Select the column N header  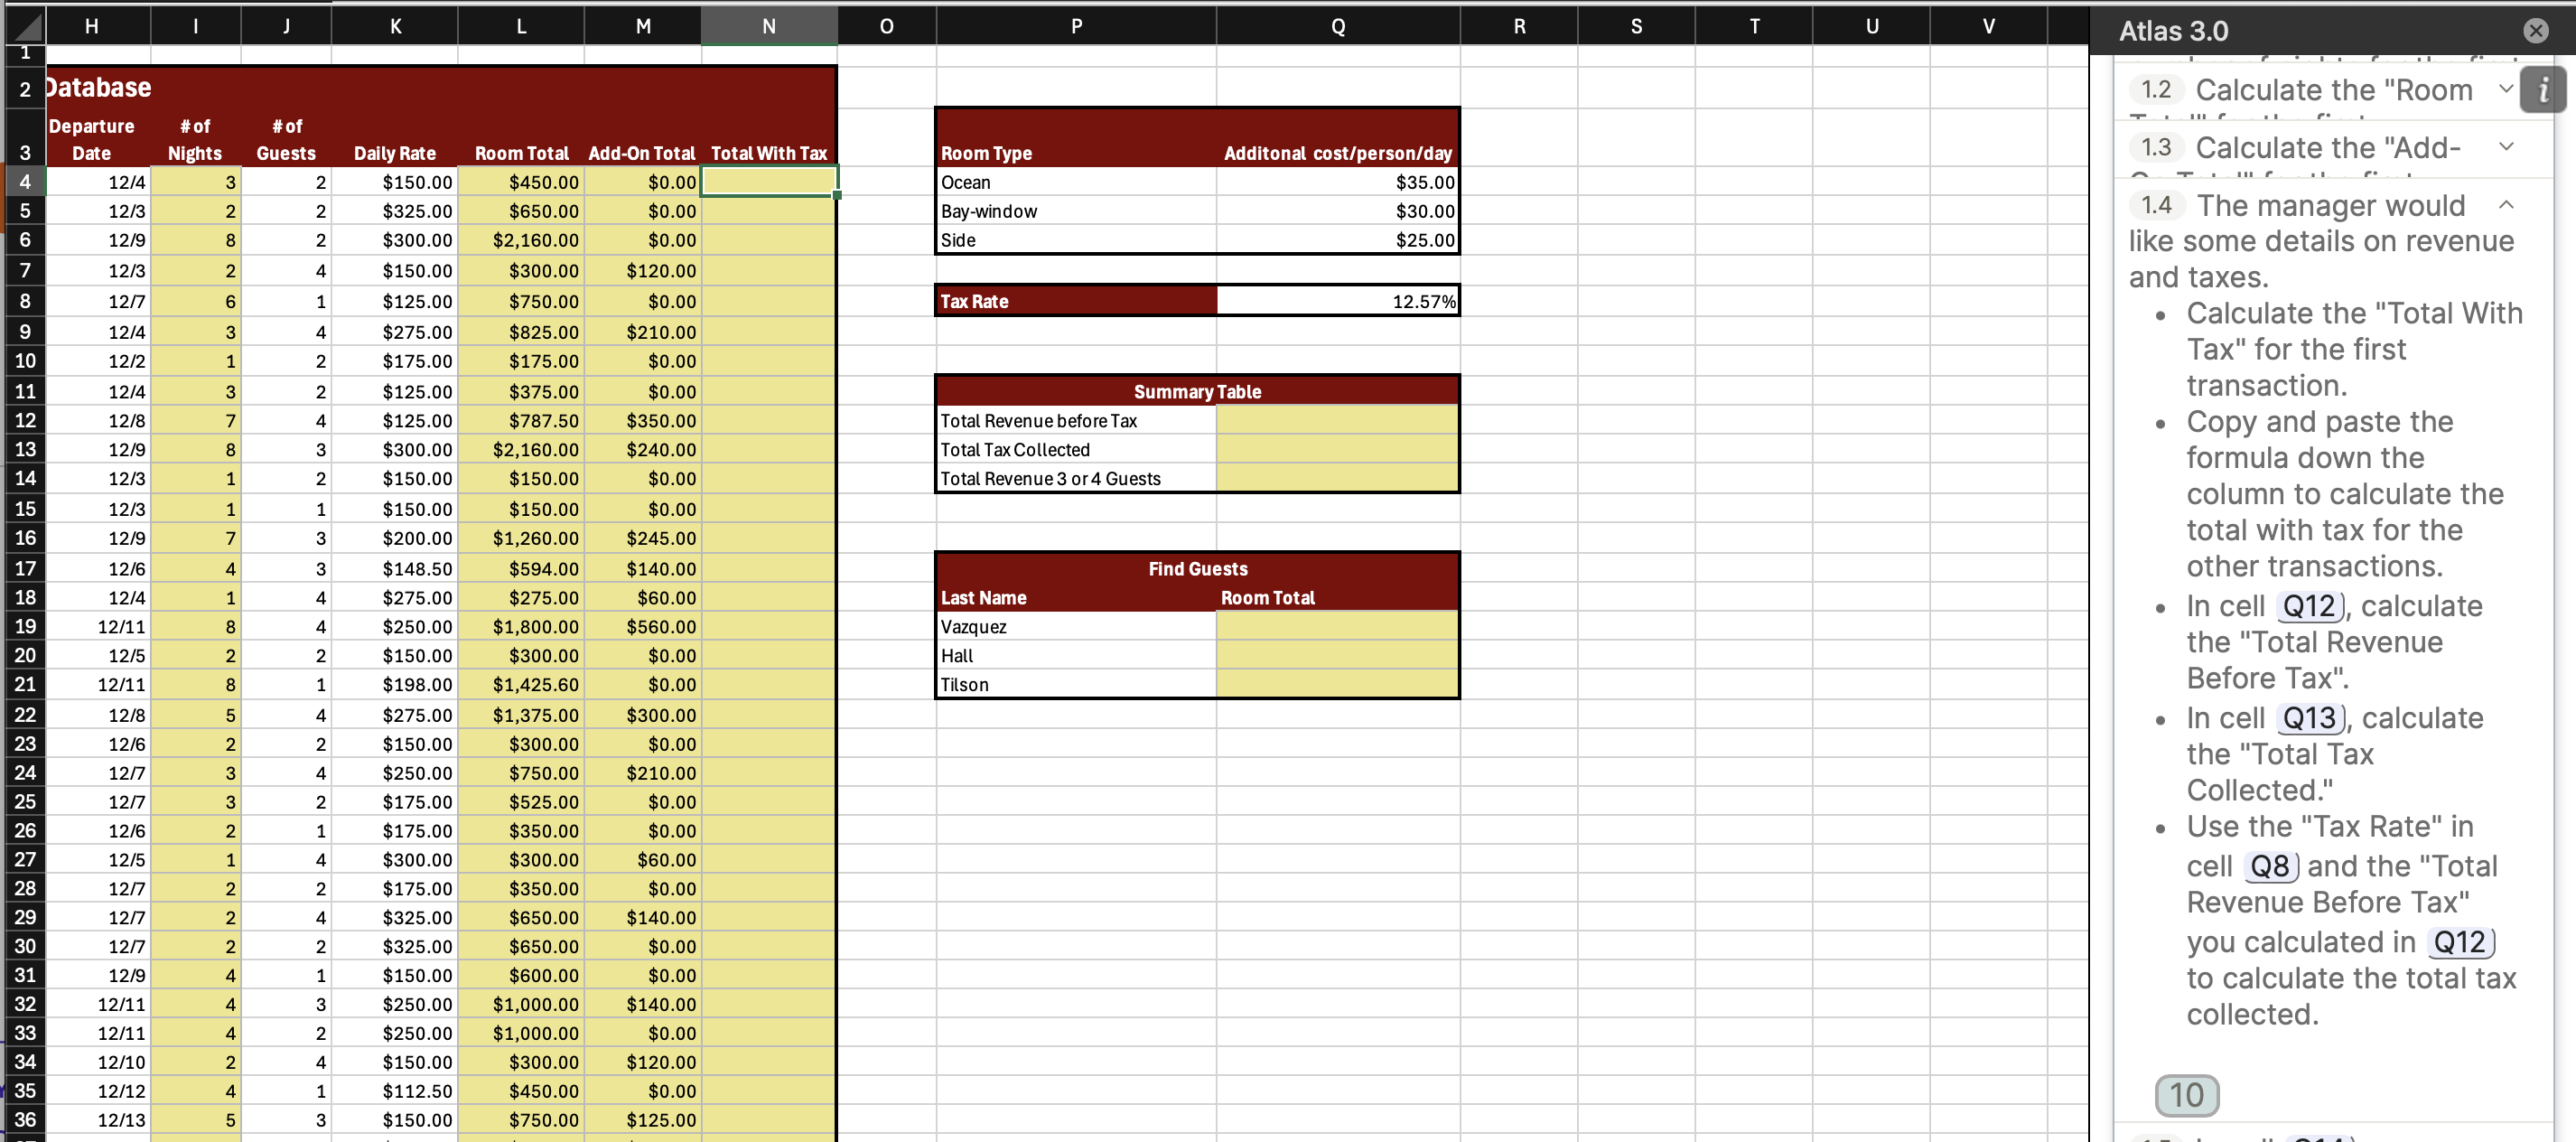tap(769, 25)
